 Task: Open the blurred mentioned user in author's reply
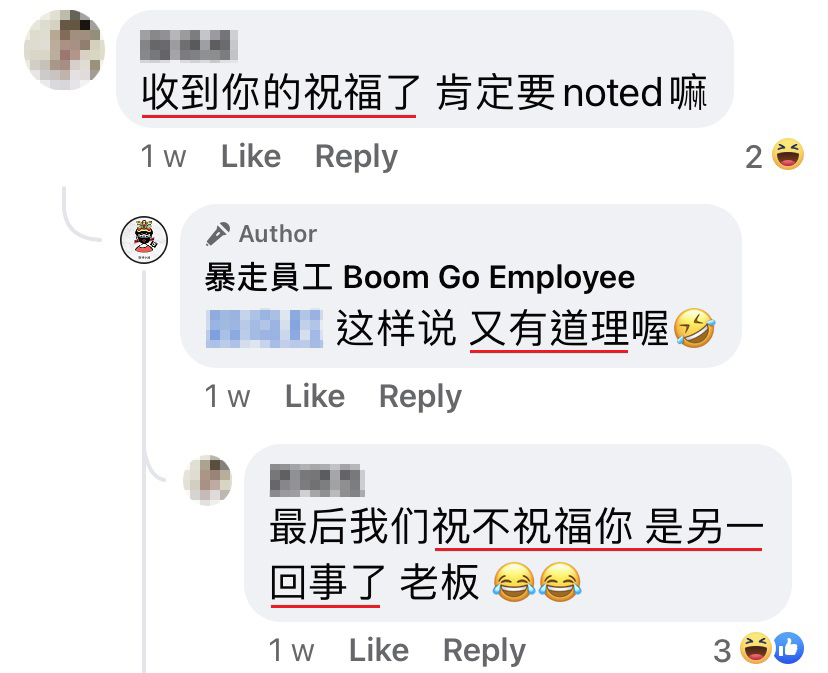point(264,329)
